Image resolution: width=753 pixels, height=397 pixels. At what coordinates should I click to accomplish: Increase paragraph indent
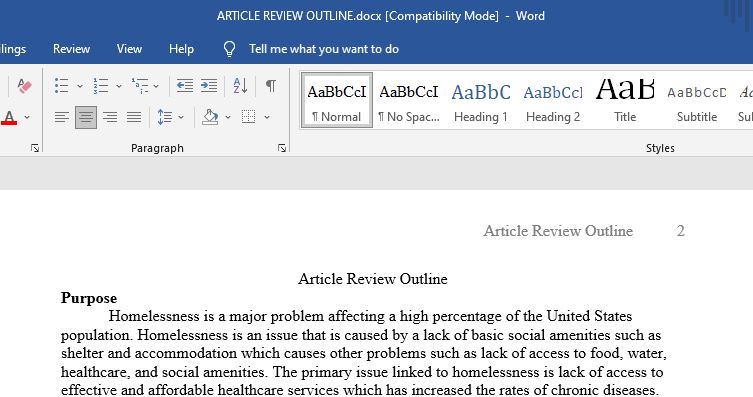click(209, 86)
